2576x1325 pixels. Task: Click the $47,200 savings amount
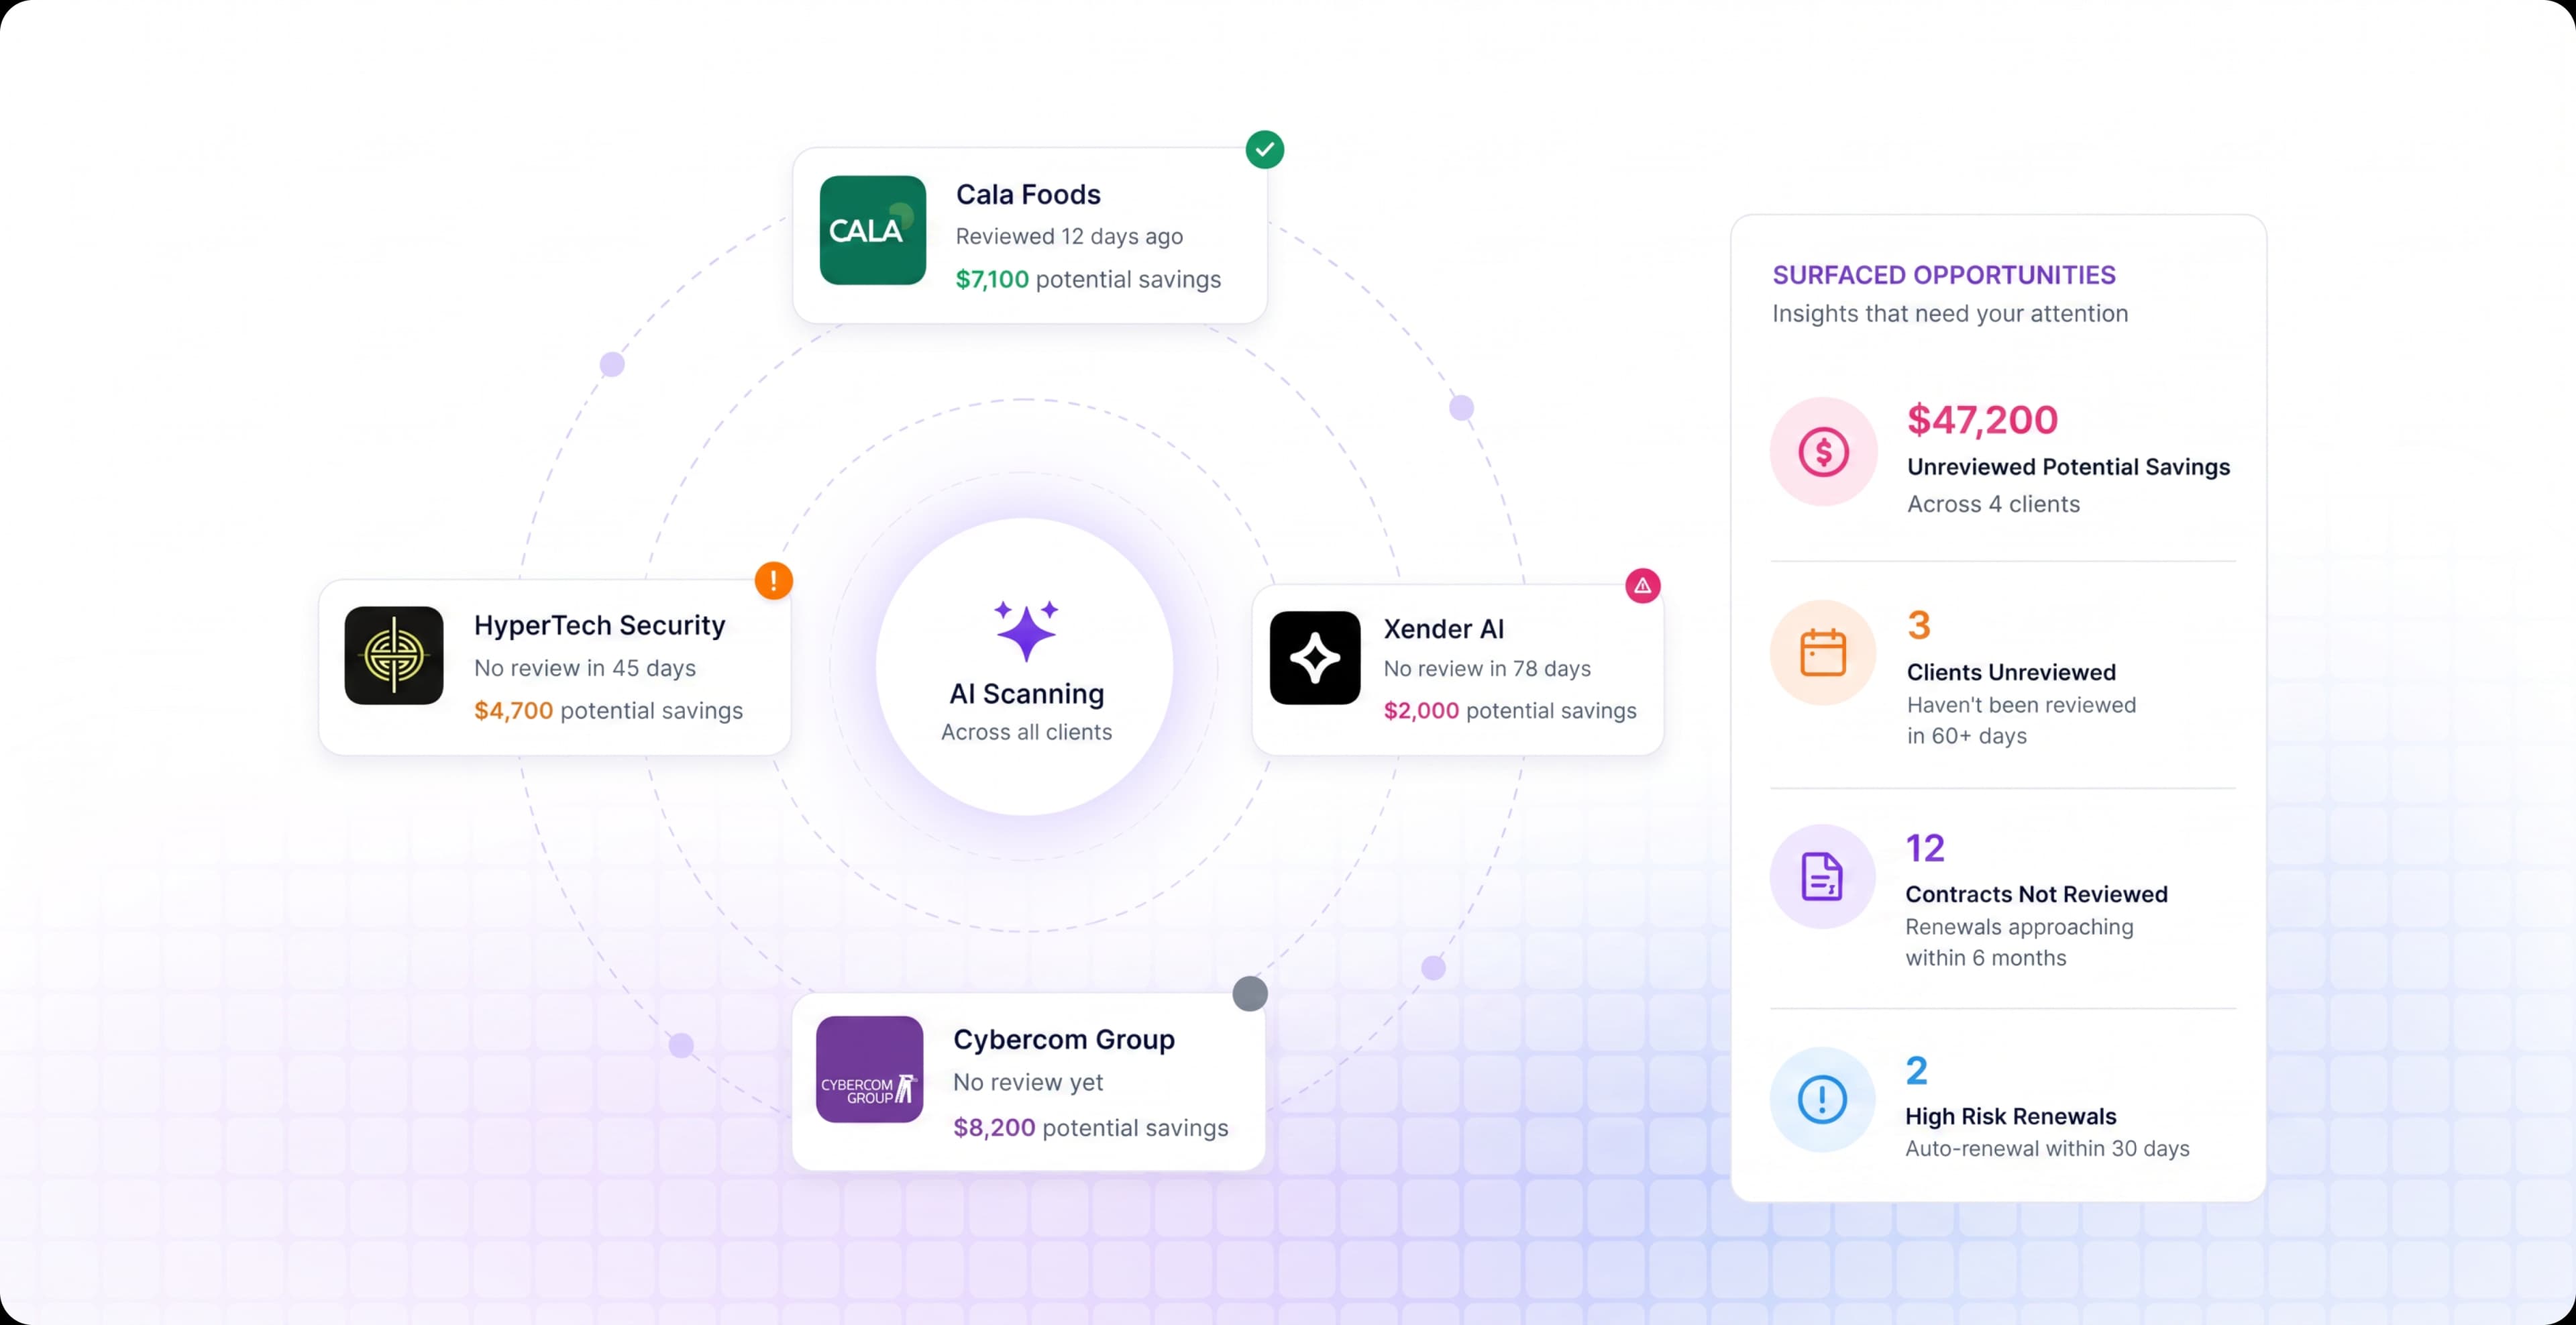pyautogui.click(x=1983, y=420)
